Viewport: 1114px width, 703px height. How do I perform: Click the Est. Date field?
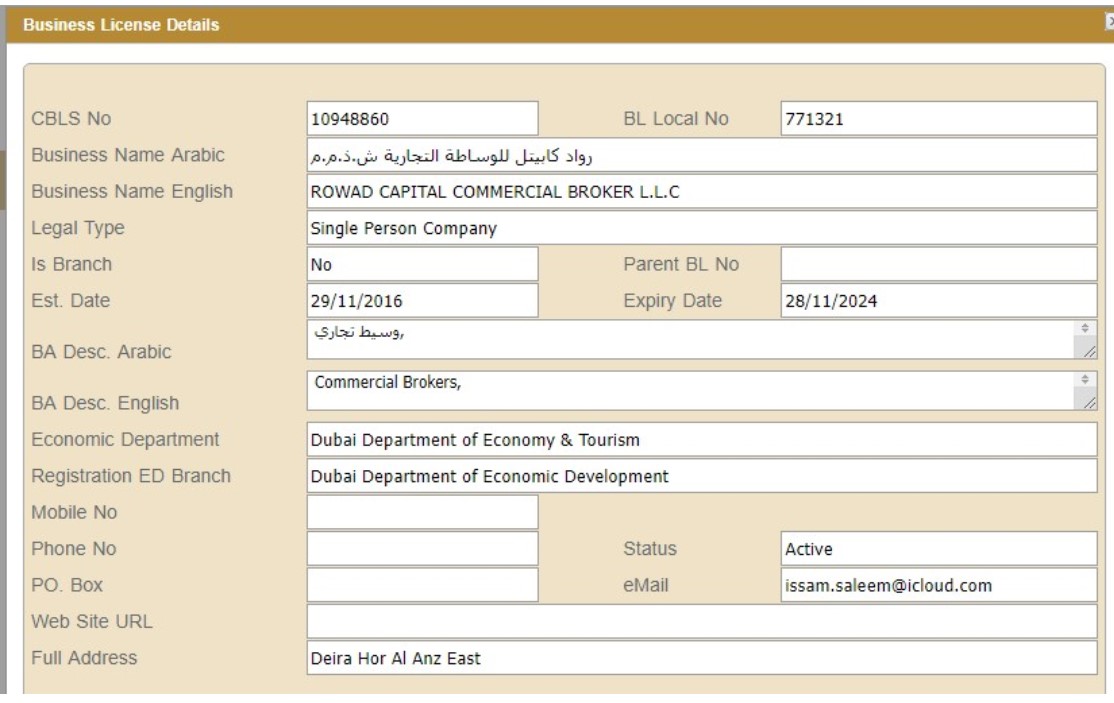coord(422,300)
